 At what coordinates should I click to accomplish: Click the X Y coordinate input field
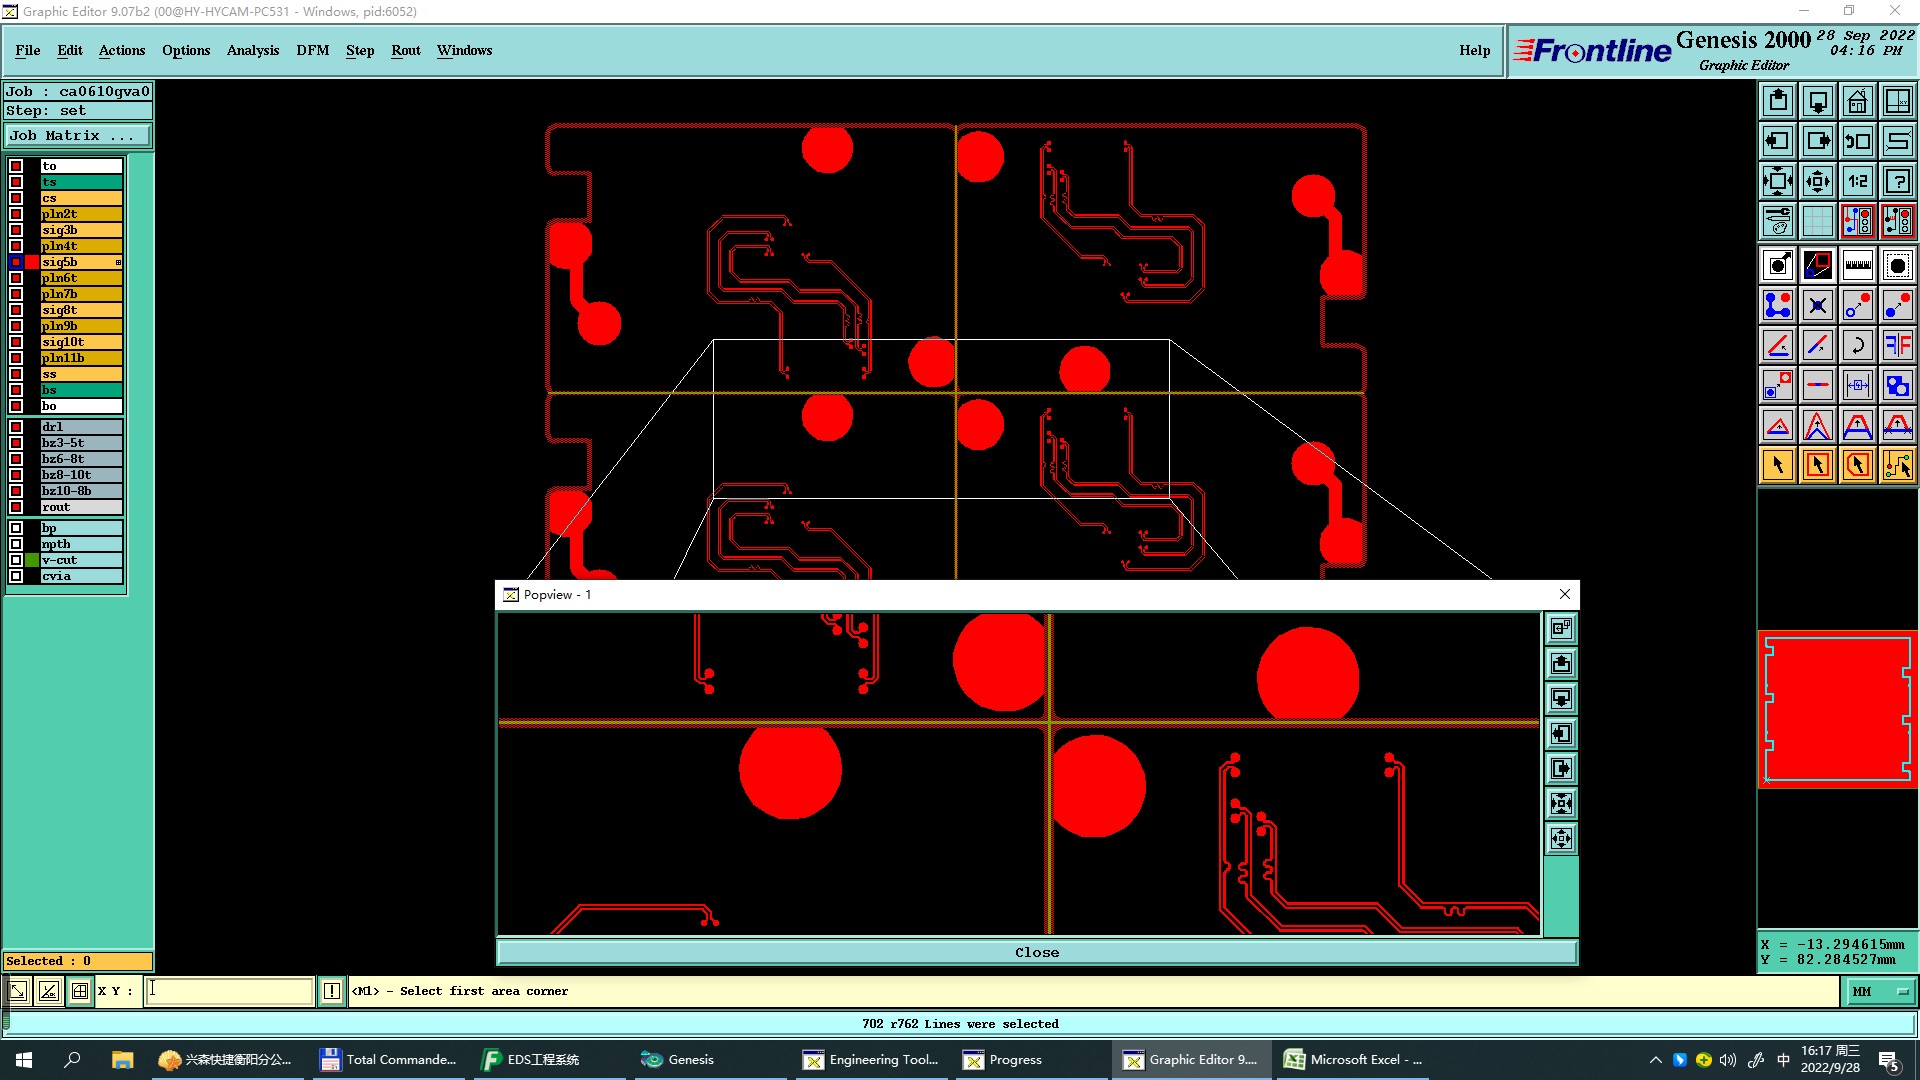[x=229, y=991]
